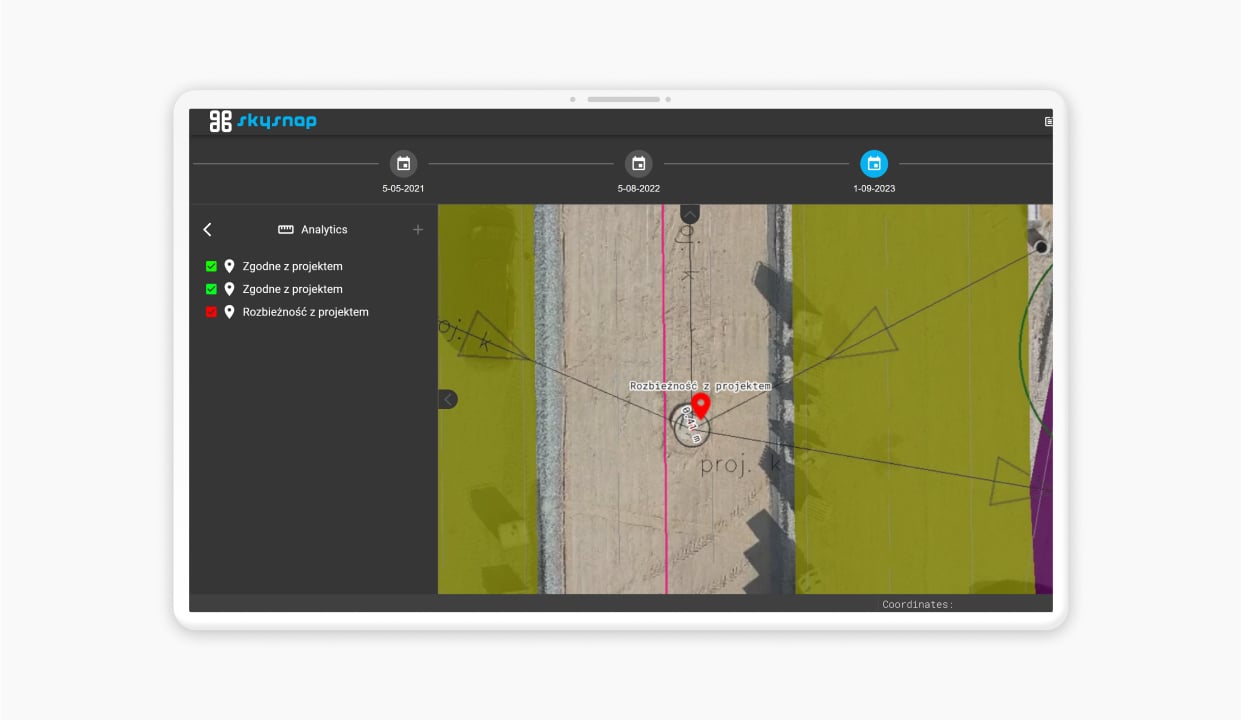
Task: Click the location pin icon of first Zgodne entry
Action: point(228,266)
